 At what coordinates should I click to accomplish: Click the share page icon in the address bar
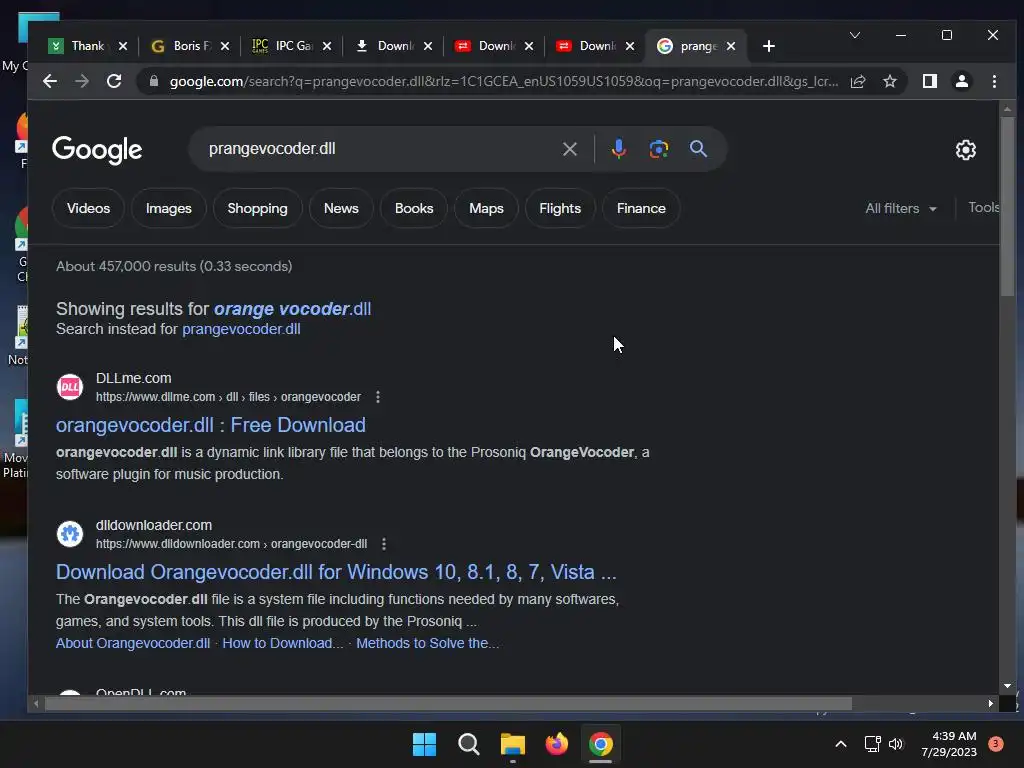coord(857,81)
